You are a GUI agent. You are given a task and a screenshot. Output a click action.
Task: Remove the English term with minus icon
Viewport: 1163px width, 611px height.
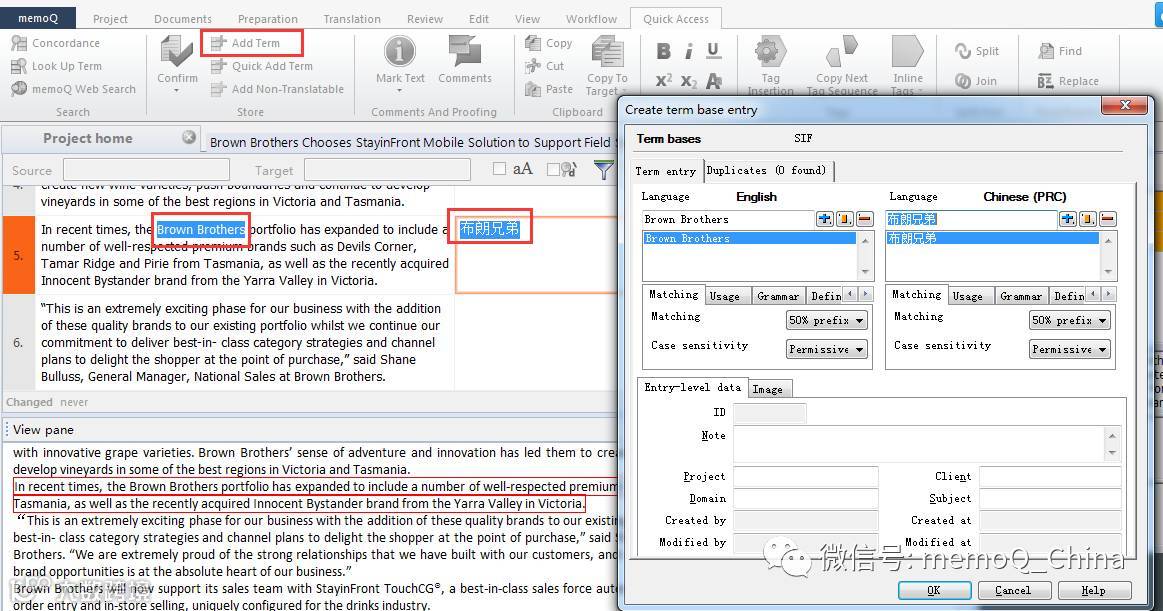865,219
